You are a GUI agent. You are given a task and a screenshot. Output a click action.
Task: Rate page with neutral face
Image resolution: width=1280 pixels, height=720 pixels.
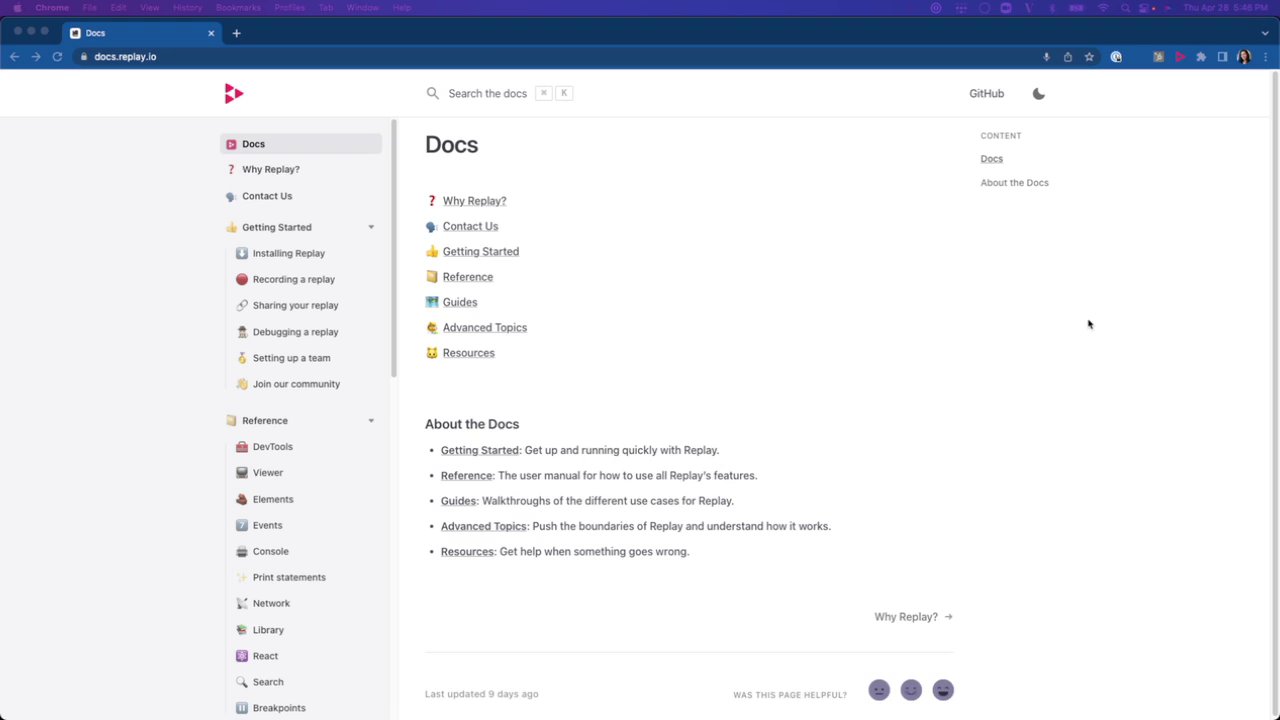click(x=879, y=690)
